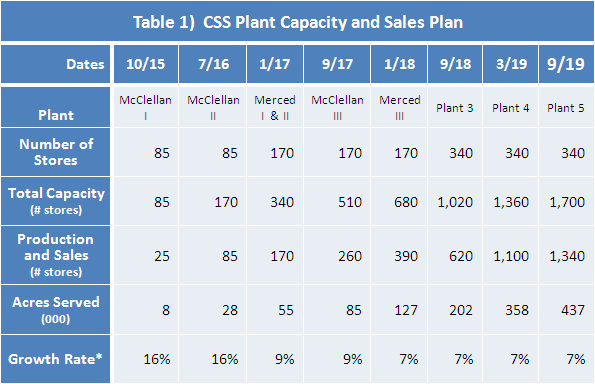Select the 1,100 production and sales value
Screen dimensions: 595x384
tap(511, 256)
